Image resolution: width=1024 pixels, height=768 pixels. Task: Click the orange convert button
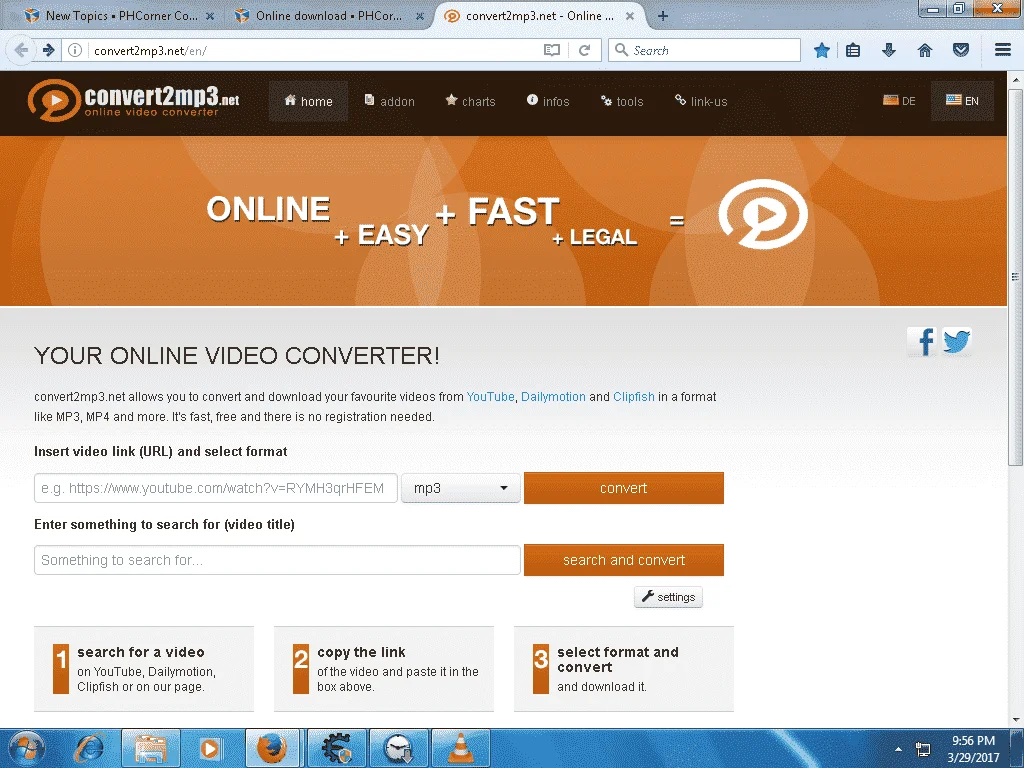[624, 488]
